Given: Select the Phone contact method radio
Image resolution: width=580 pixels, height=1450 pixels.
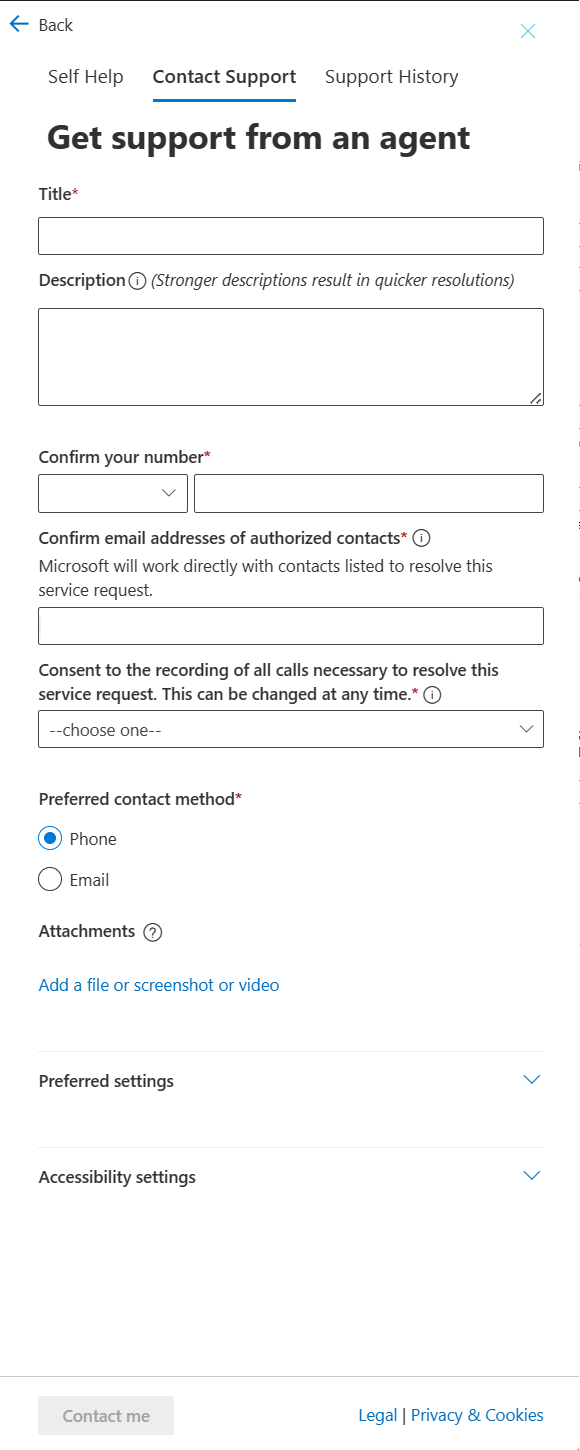Looking at the screenshot, I should point(50,839).
